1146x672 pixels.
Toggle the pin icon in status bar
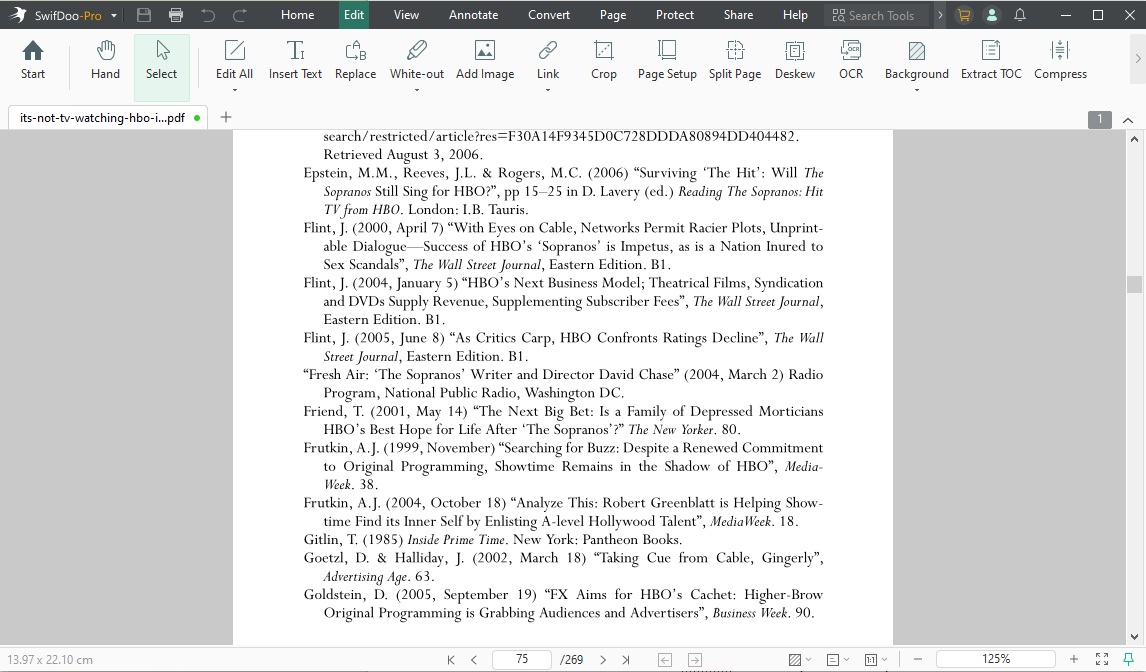point(1128,659)
